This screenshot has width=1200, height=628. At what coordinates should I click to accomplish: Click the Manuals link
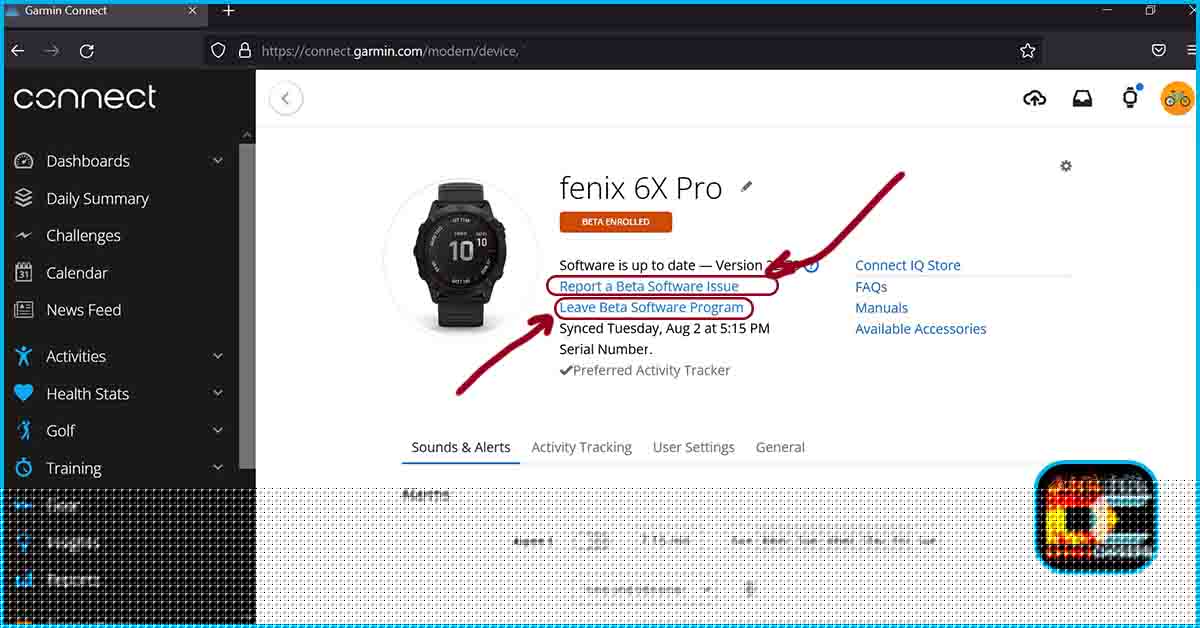click(881, 307)
